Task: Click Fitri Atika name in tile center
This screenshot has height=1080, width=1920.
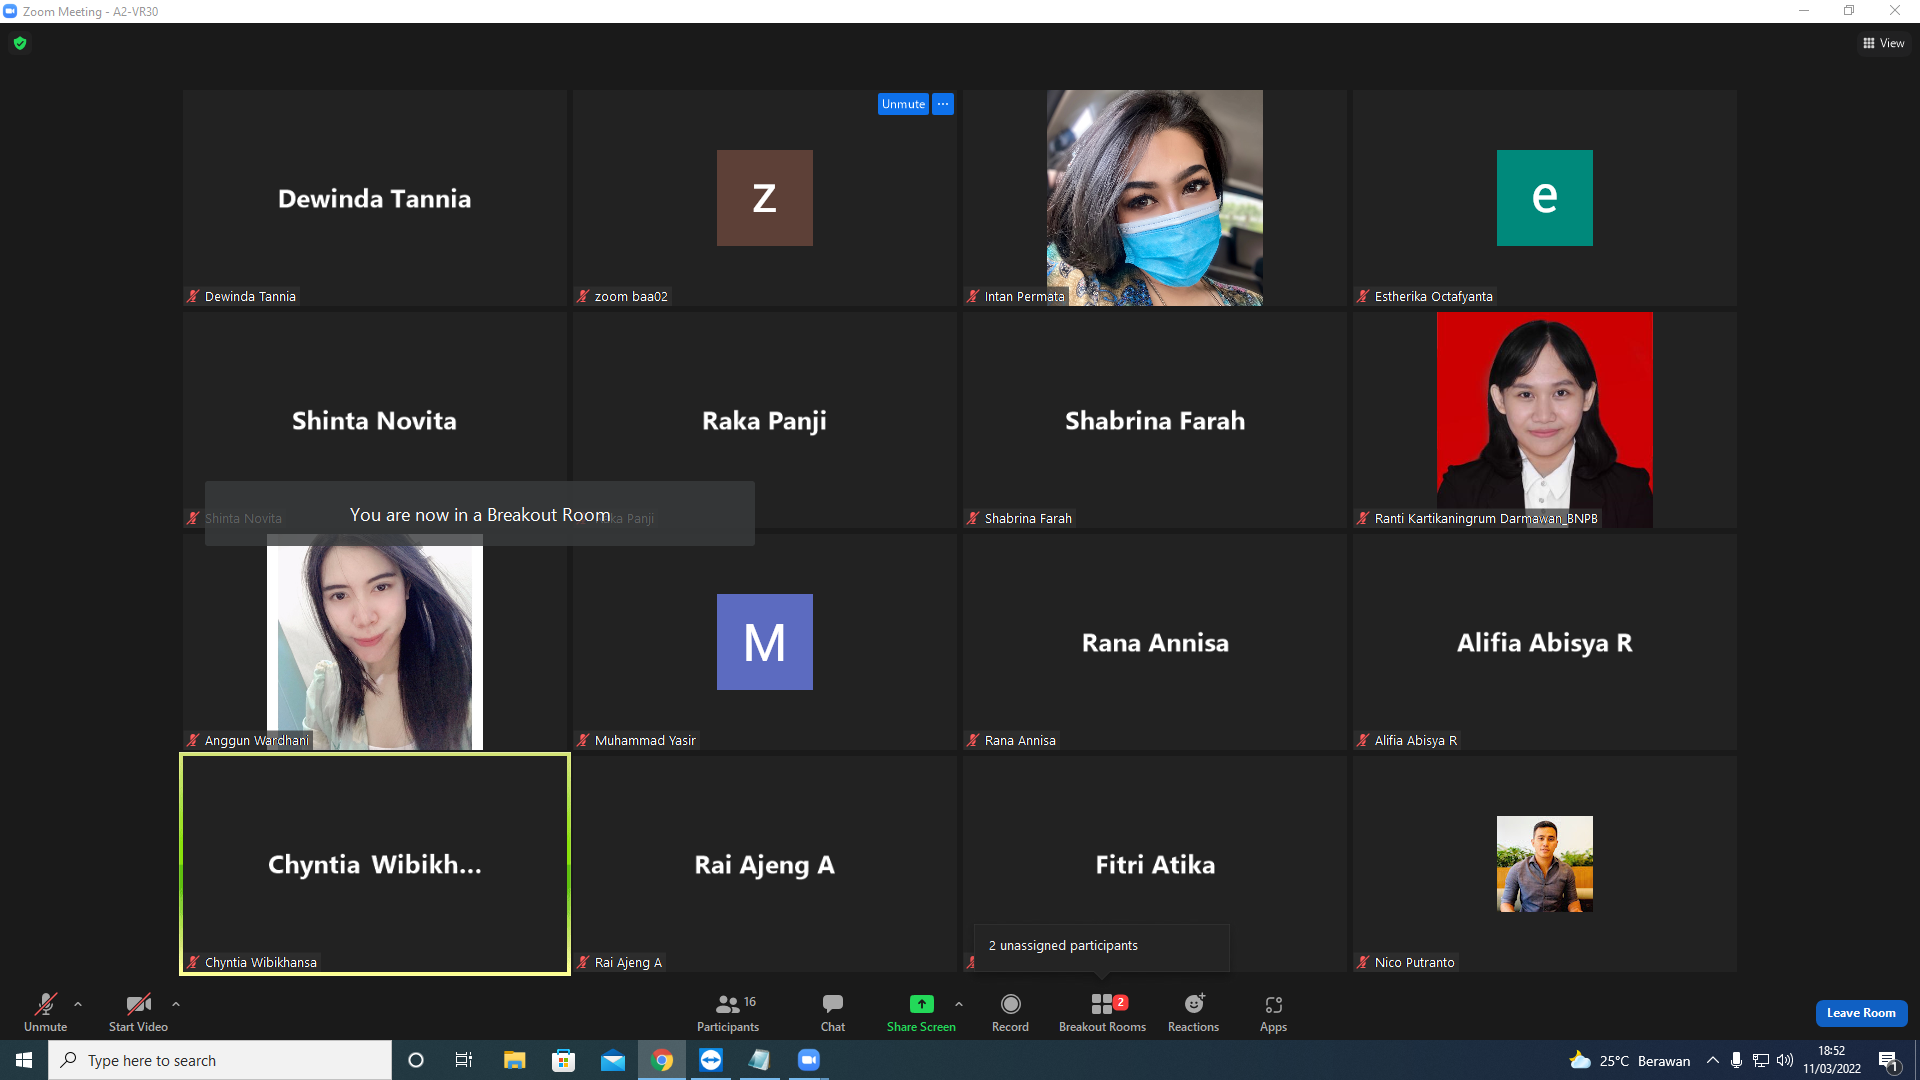Action: (x=1155, y=865)
